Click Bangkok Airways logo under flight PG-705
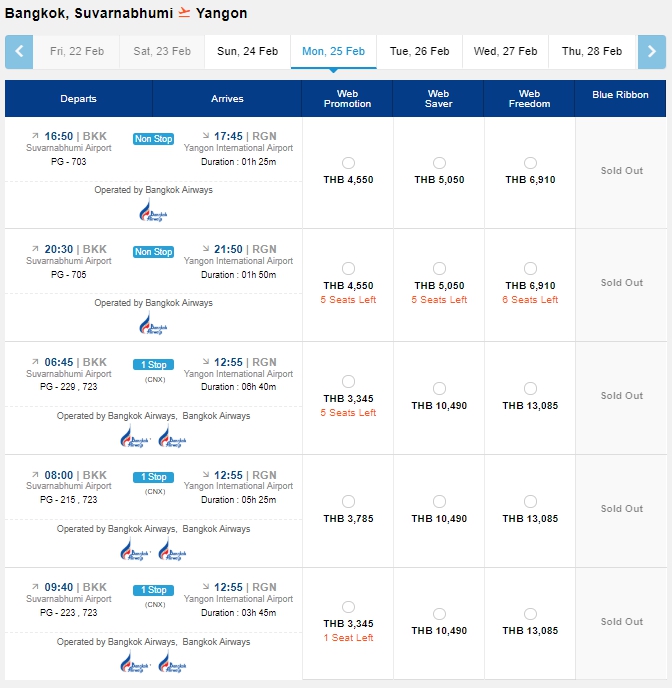The width and height of the screenshot is (672, 688). [153, 324]
